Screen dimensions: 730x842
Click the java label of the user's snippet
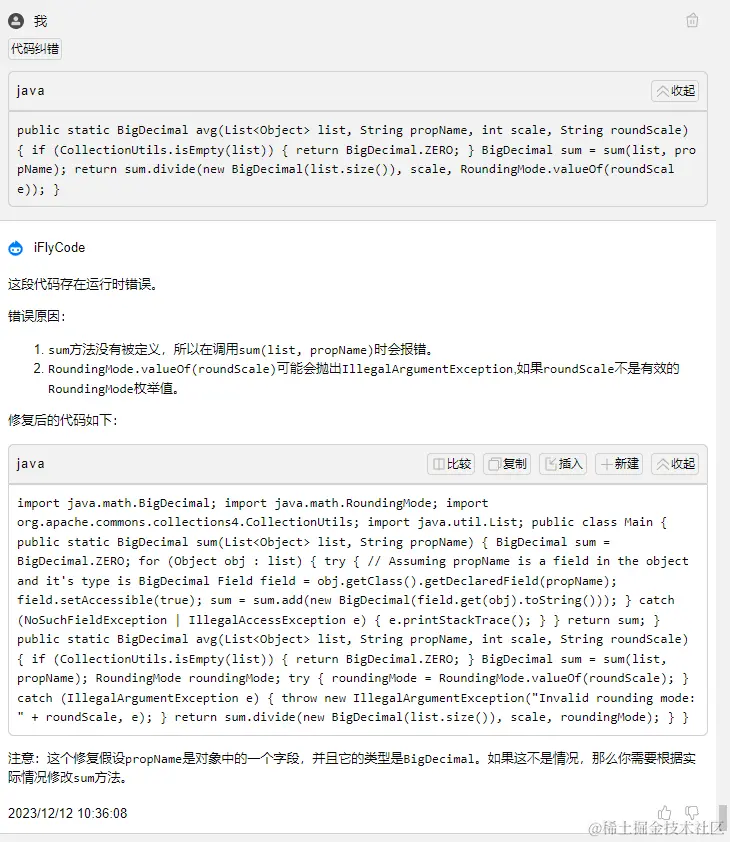pyautogui.click(x=31, y=91)
